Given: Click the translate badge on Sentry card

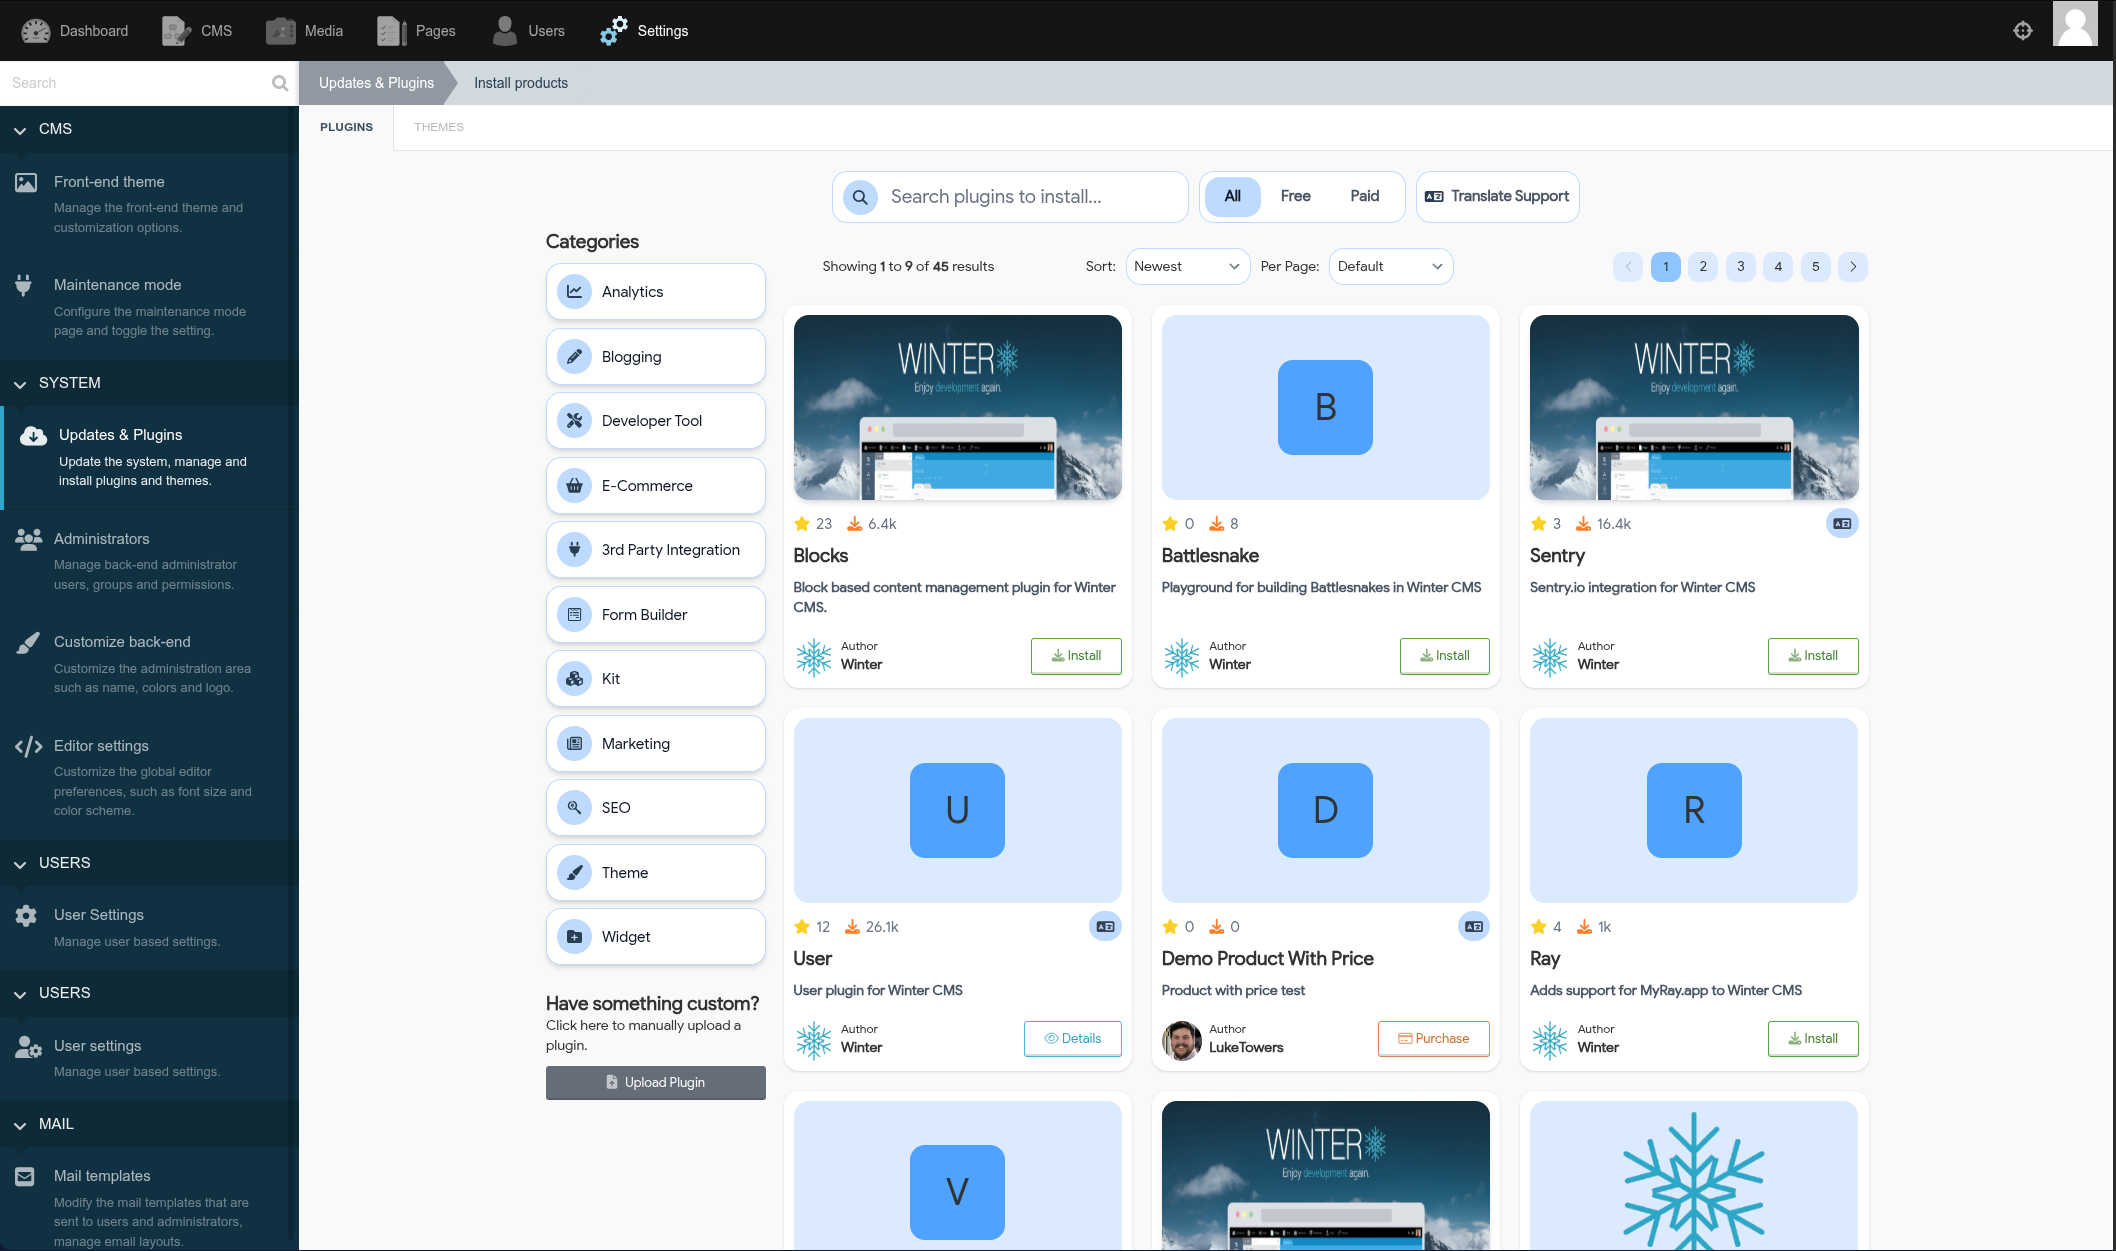Looking at the screenshot, I should pos(1842,524).
